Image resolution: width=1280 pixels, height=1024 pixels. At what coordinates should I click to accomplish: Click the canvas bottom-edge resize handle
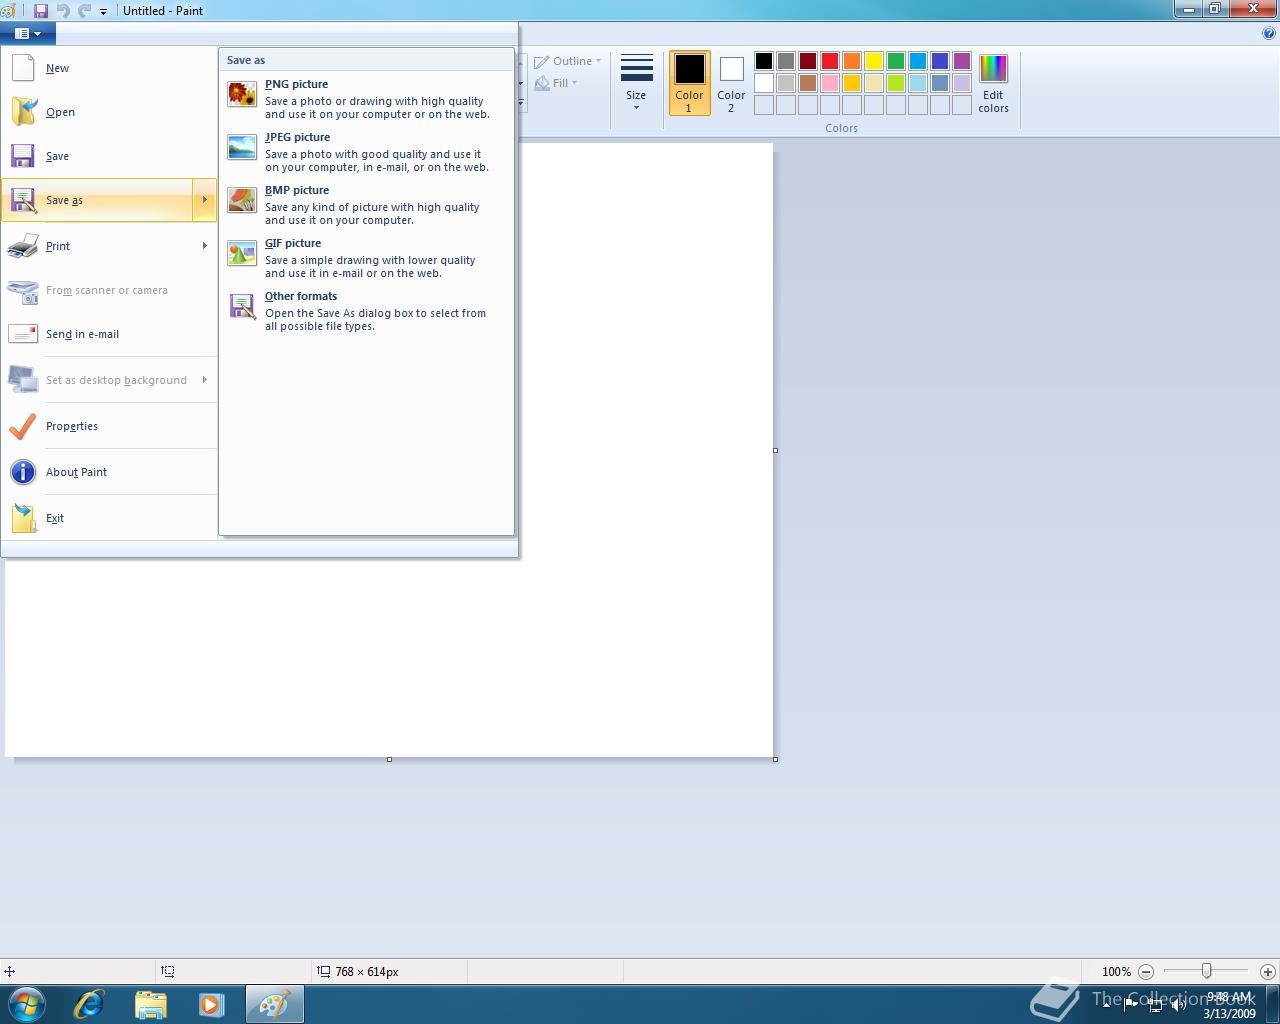389,759
